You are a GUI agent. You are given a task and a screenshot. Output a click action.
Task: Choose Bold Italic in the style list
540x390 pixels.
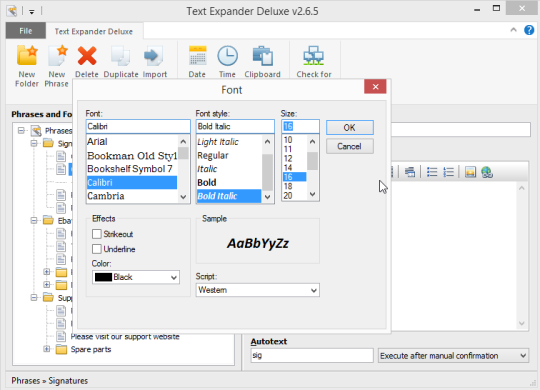(x=229, y=196)
